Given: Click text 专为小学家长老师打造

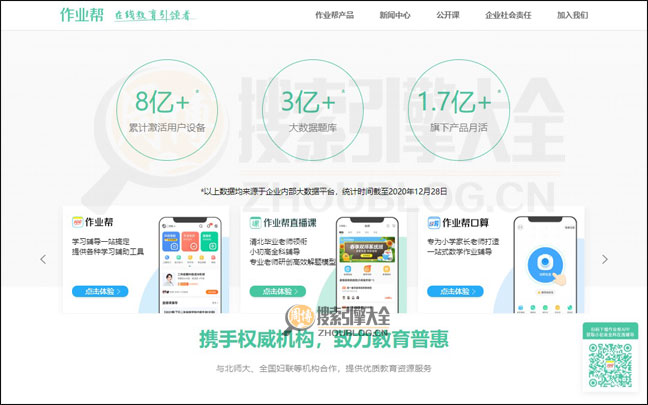Looking at the screenshot, I should pyautogui.click(x=463, y=241).
